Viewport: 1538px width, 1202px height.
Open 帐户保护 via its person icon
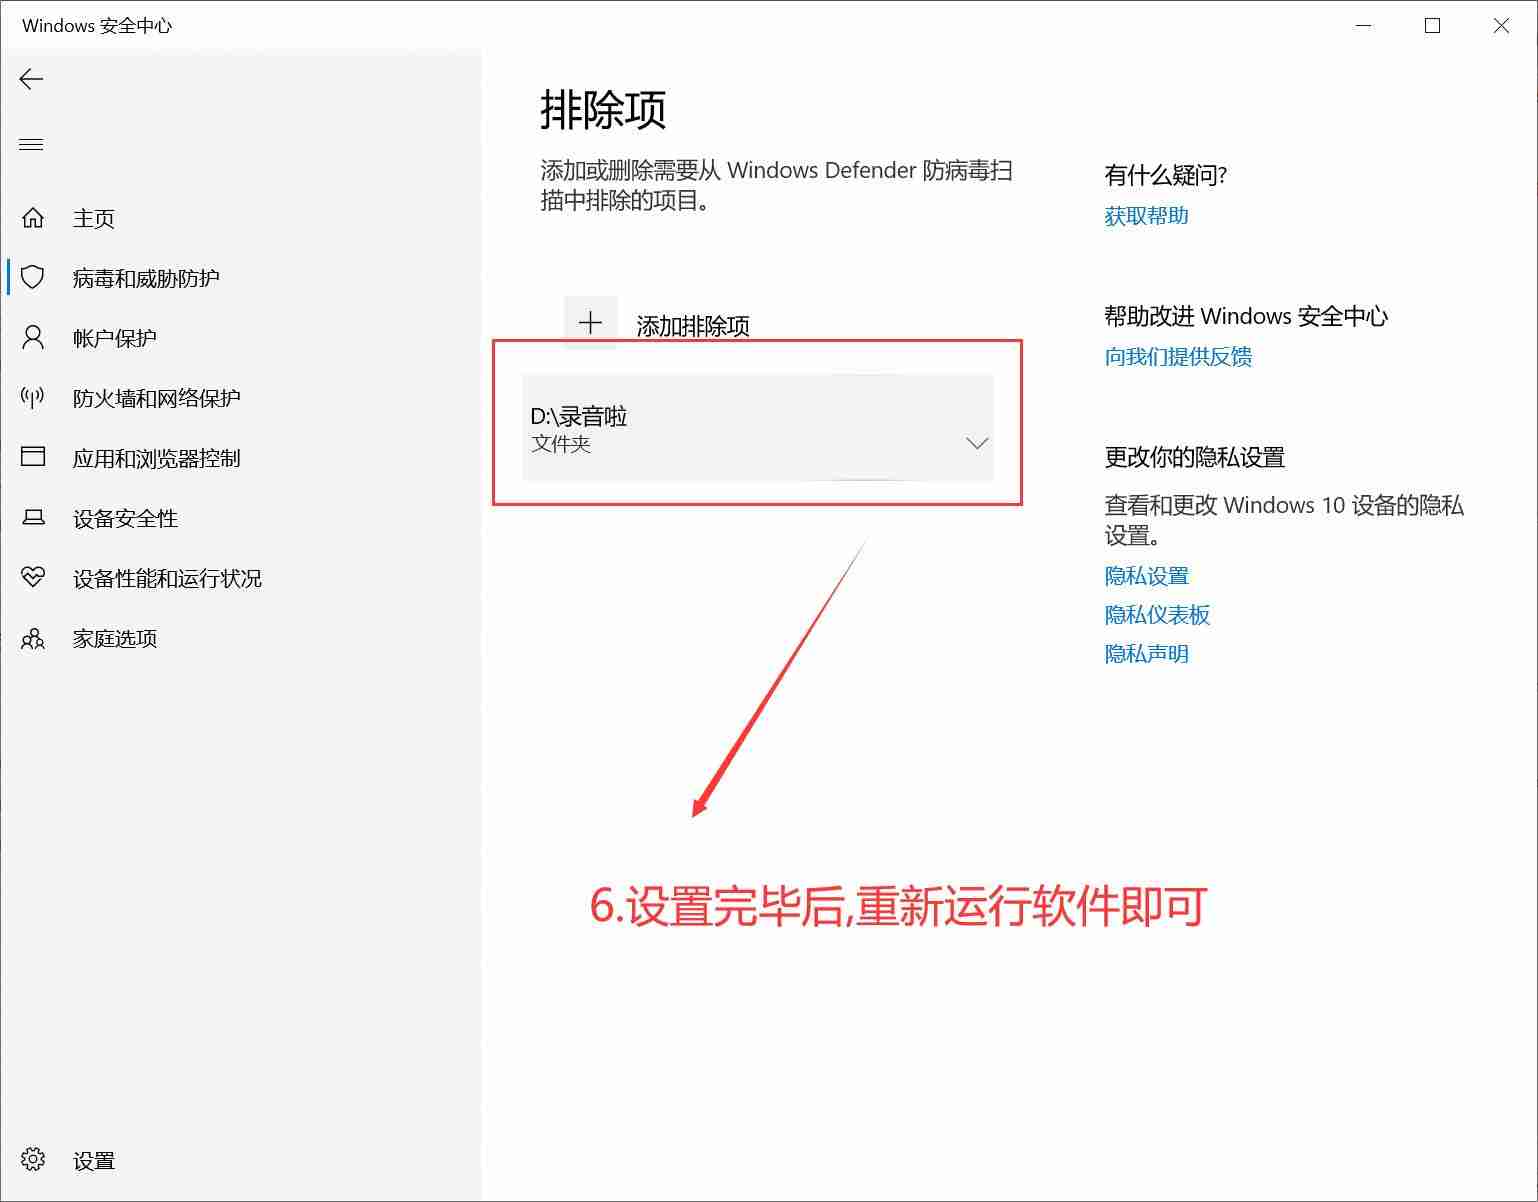coord(33,338)
